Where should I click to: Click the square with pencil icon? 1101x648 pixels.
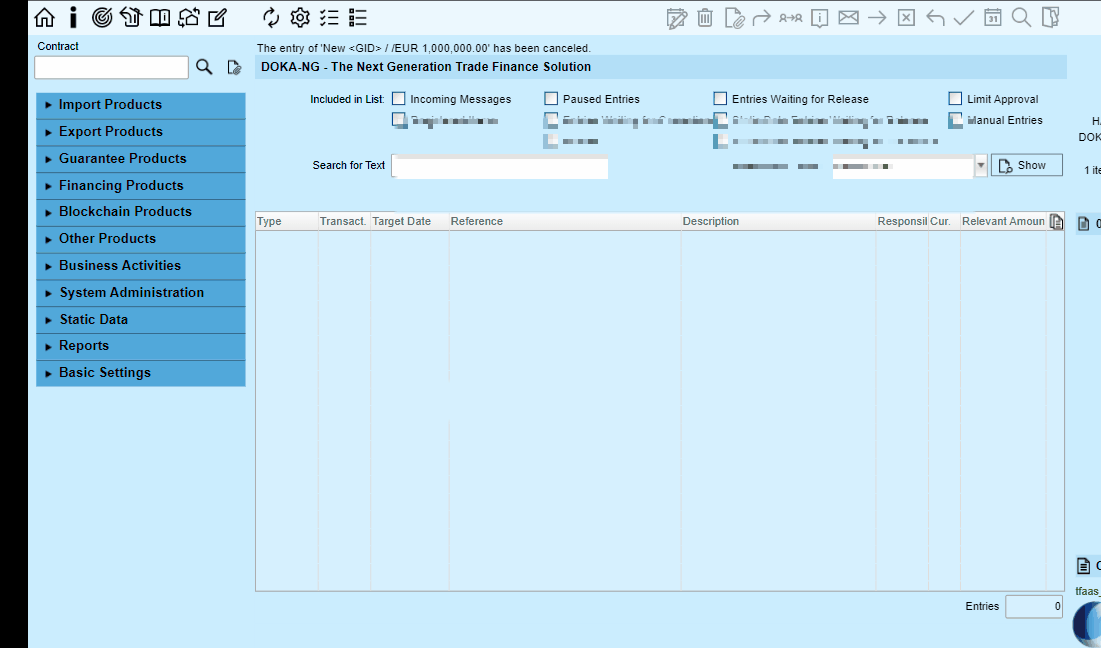218,18
